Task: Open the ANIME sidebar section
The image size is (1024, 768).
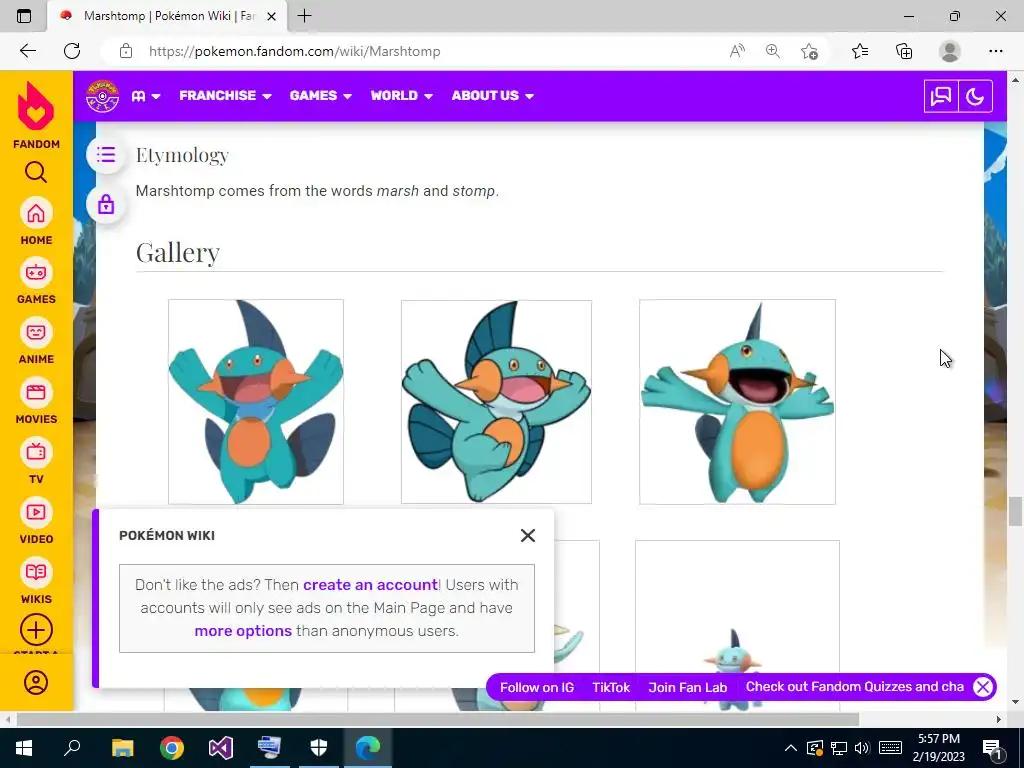Action: 36,342
